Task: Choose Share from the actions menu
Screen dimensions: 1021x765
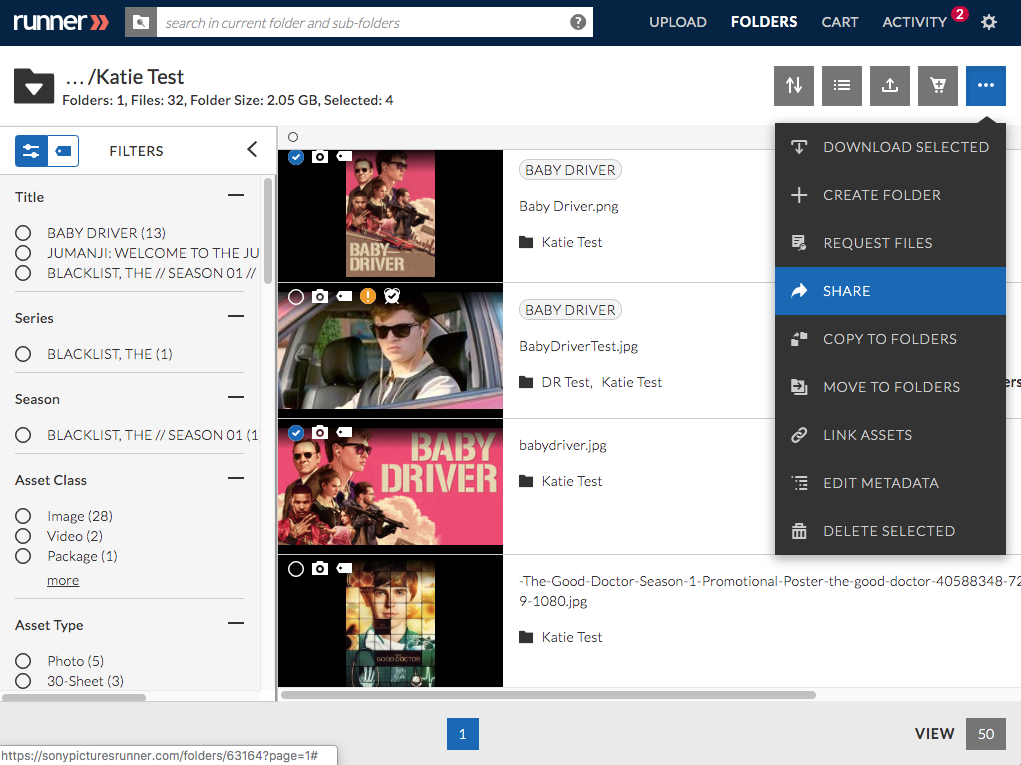Action: pos(890,291)
